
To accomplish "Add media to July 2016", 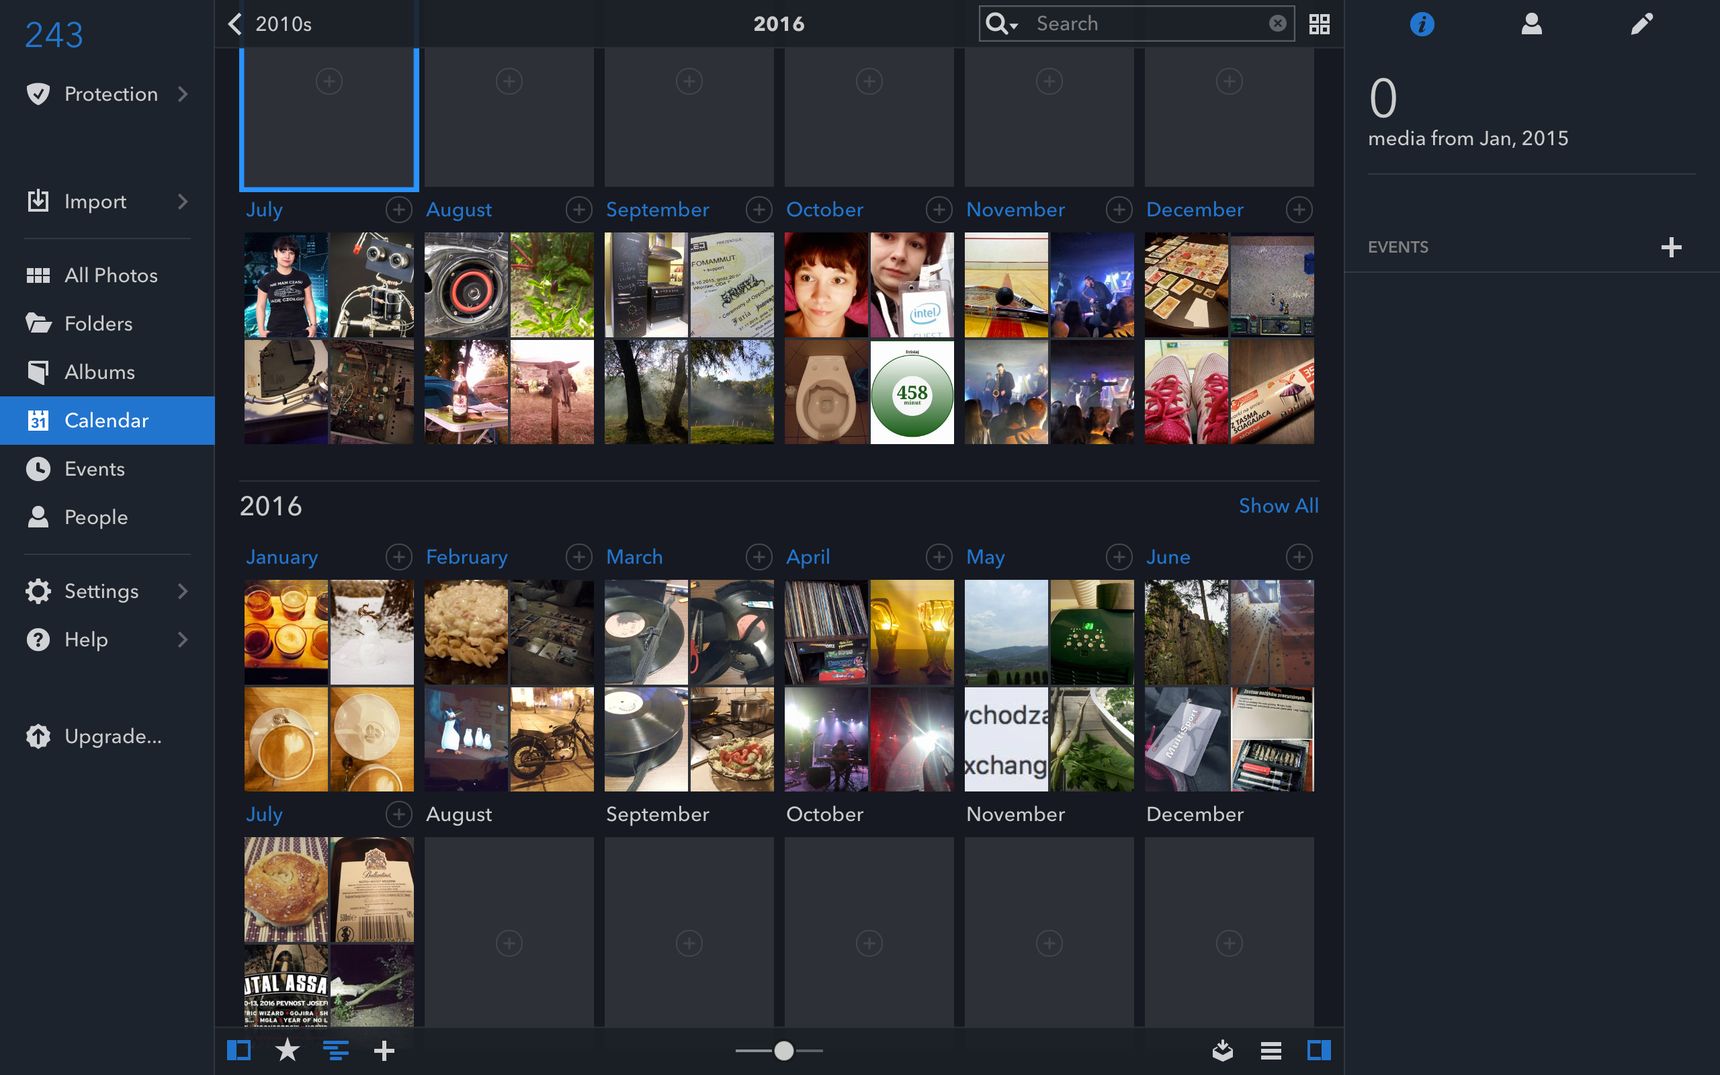I will tap(398, 814).
